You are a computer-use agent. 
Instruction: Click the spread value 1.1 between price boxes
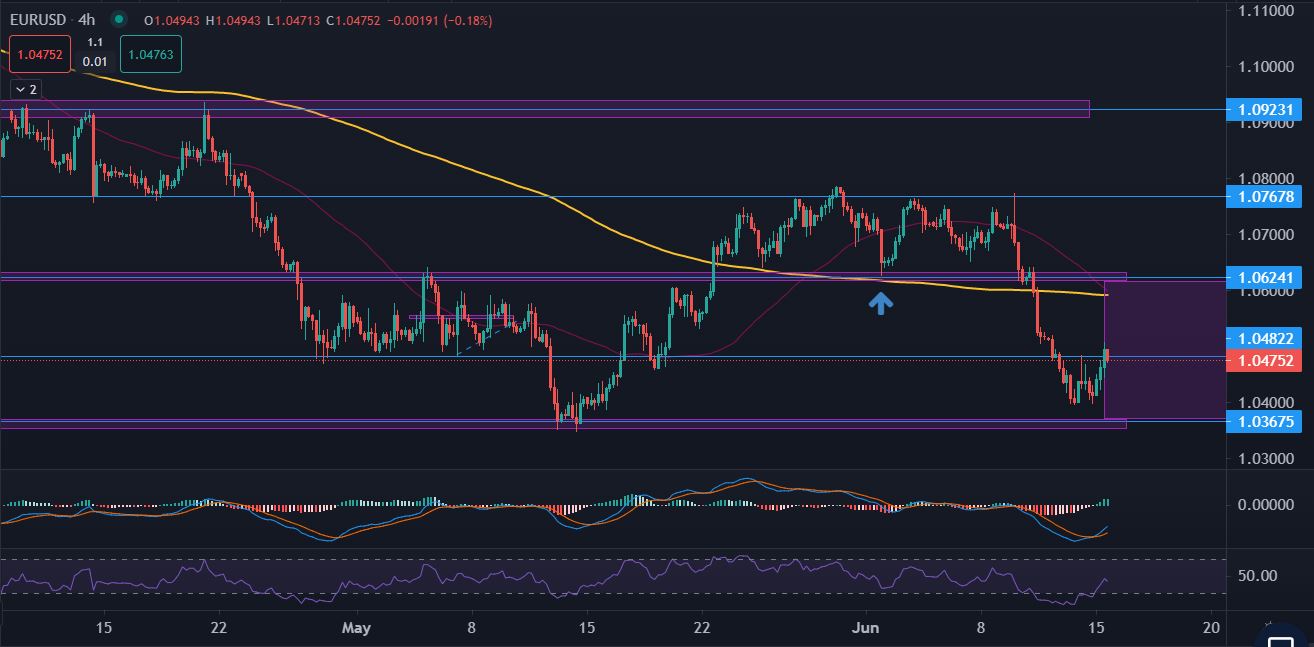(95, 43)
